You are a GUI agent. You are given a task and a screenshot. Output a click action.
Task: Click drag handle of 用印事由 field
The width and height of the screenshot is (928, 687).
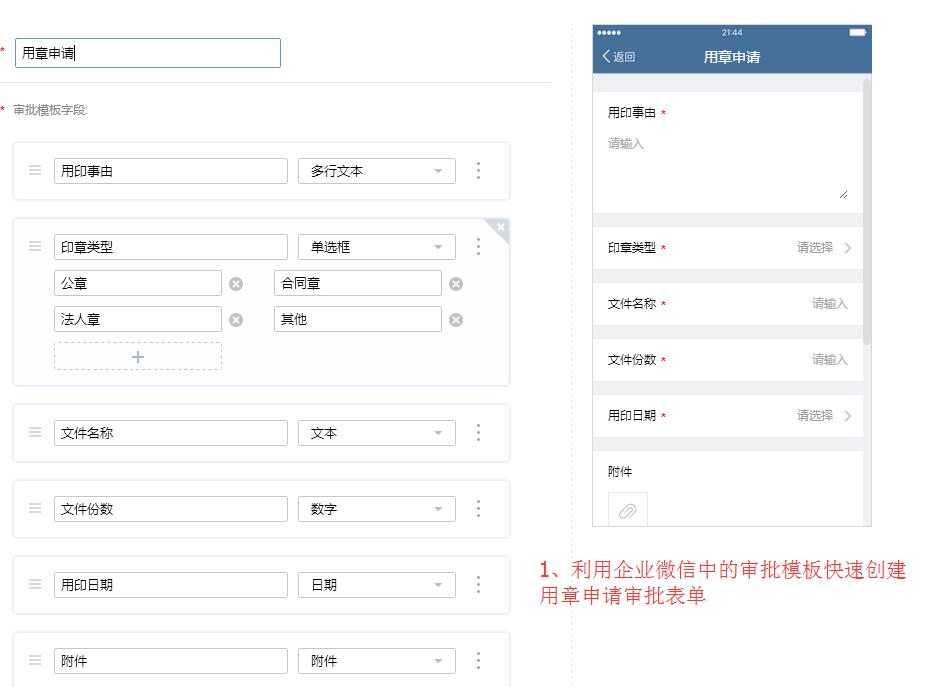click(35, 170)
